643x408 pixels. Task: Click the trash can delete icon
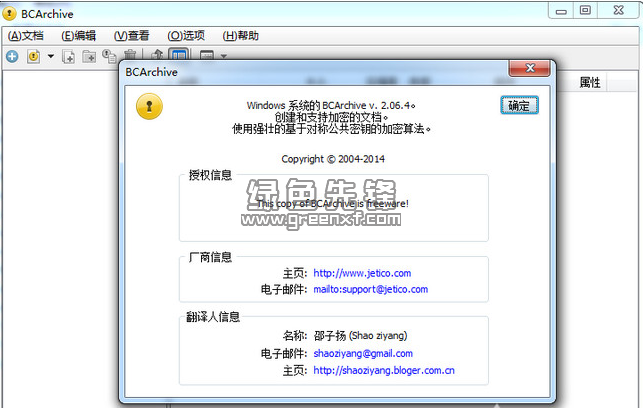130,55
